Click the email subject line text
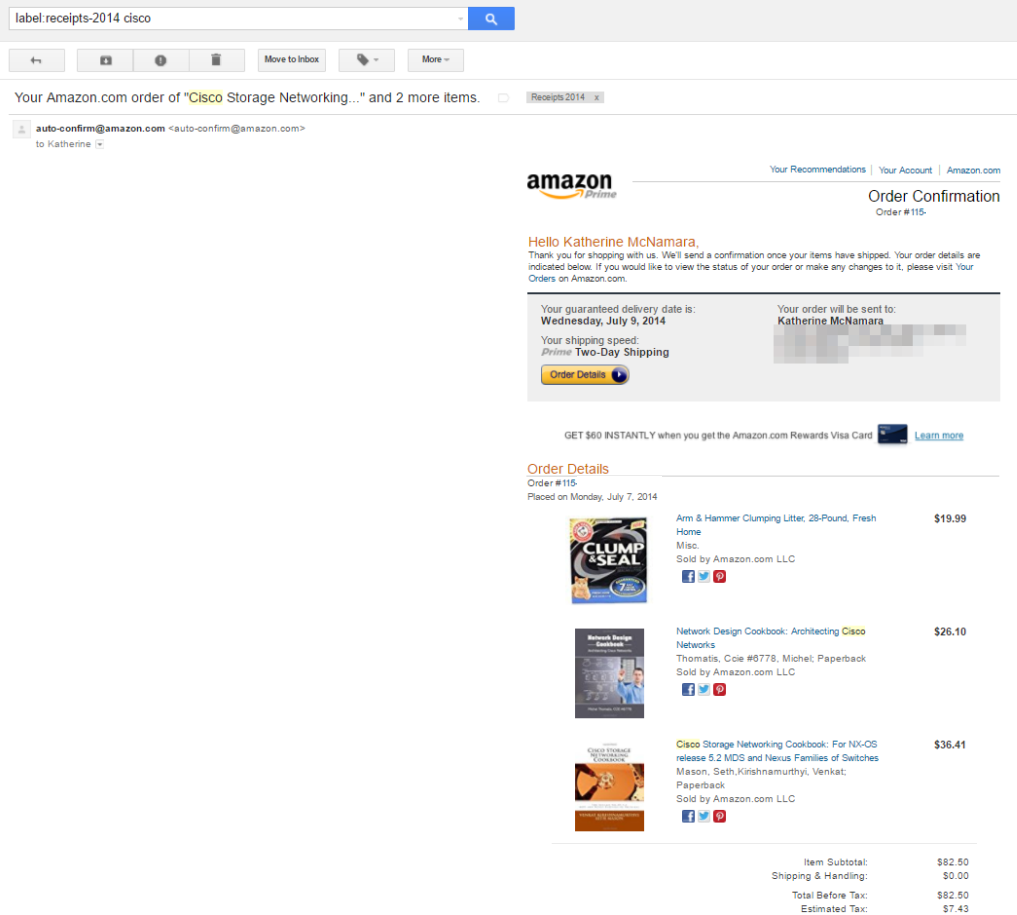Screen dimensions: 1017x915 pyautogui.click(x=247, y=97)
